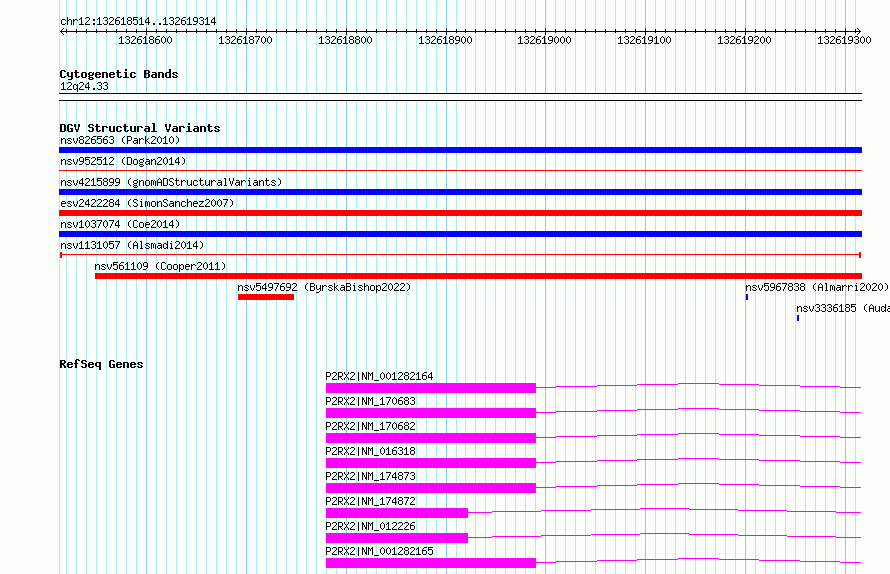The height and width of the screenshot is (574, 890).
Task: Click ruler position 132618600
Action: [x=145, y=40]
